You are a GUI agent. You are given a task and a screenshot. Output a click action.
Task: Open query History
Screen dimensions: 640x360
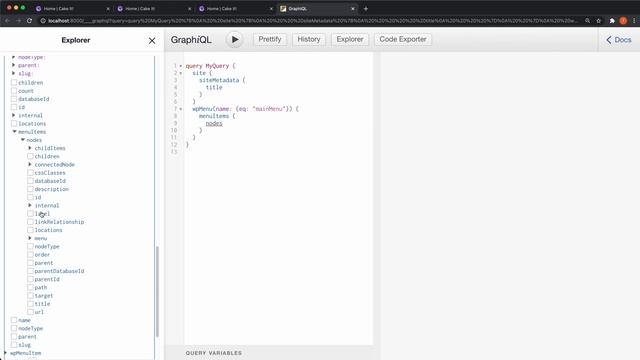coord(309,39)
